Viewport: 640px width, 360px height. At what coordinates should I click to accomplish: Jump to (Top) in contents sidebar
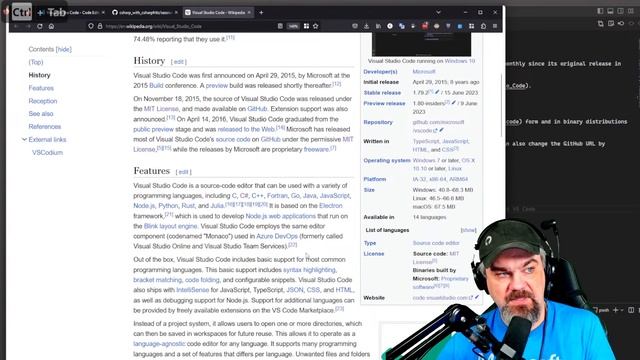[x=36, y=62]
